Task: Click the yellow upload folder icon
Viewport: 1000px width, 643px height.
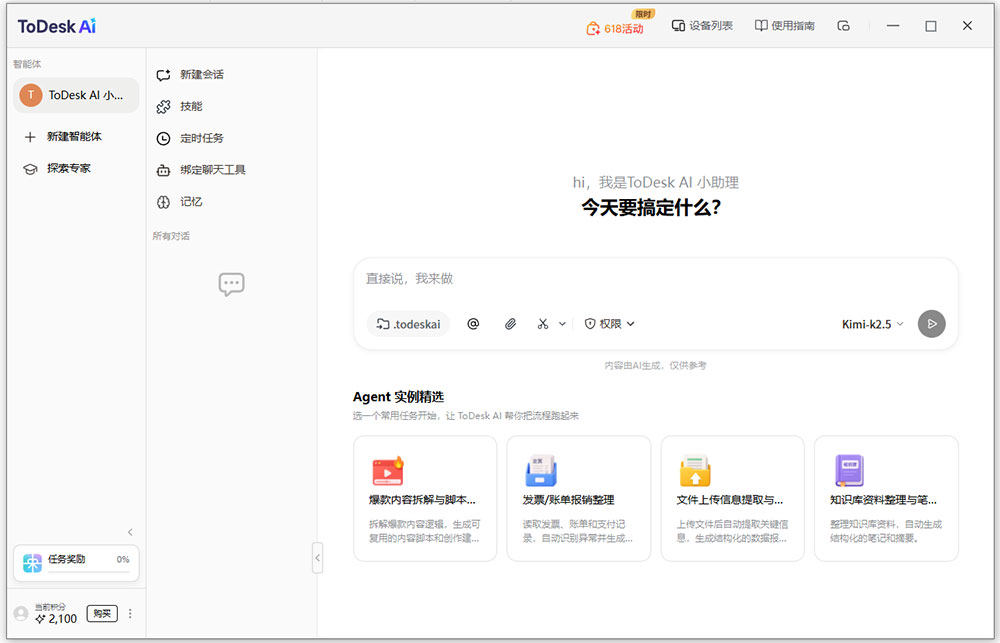Action: [695, 471]
